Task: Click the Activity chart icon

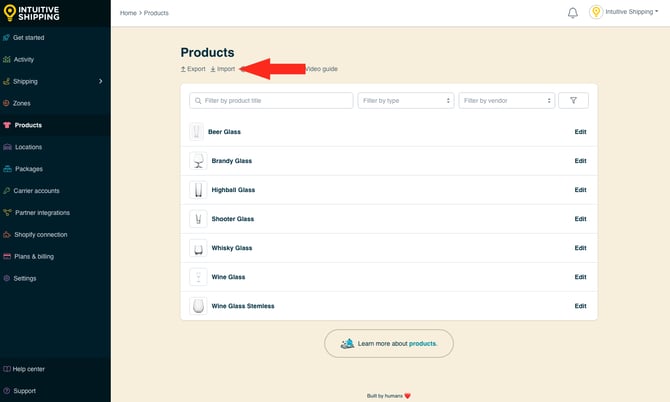Action: [x=6, y=59]
